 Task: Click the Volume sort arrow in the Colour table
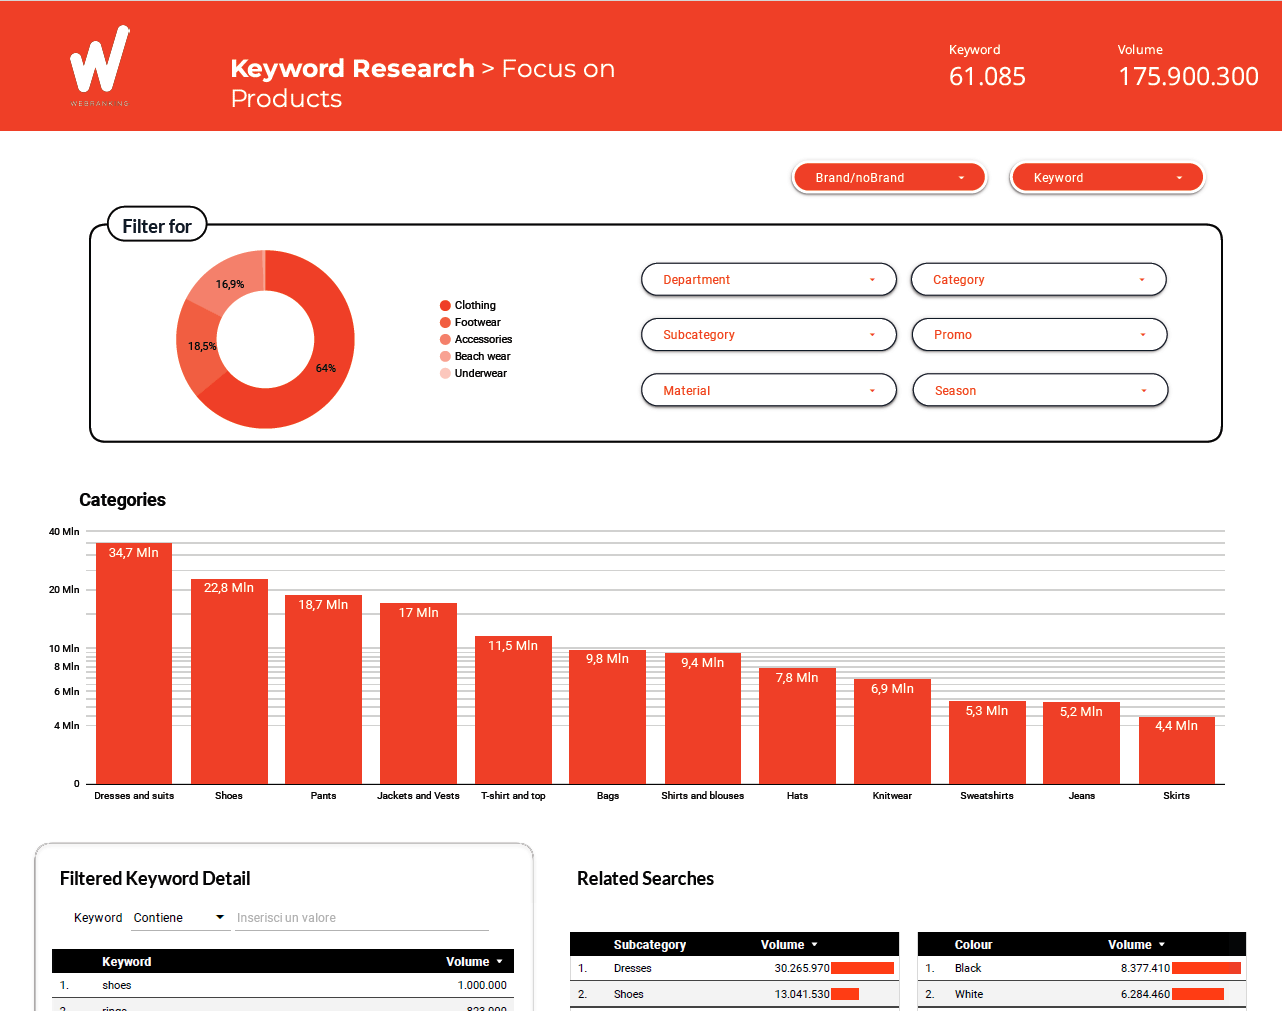click(x=1160, y=944)
